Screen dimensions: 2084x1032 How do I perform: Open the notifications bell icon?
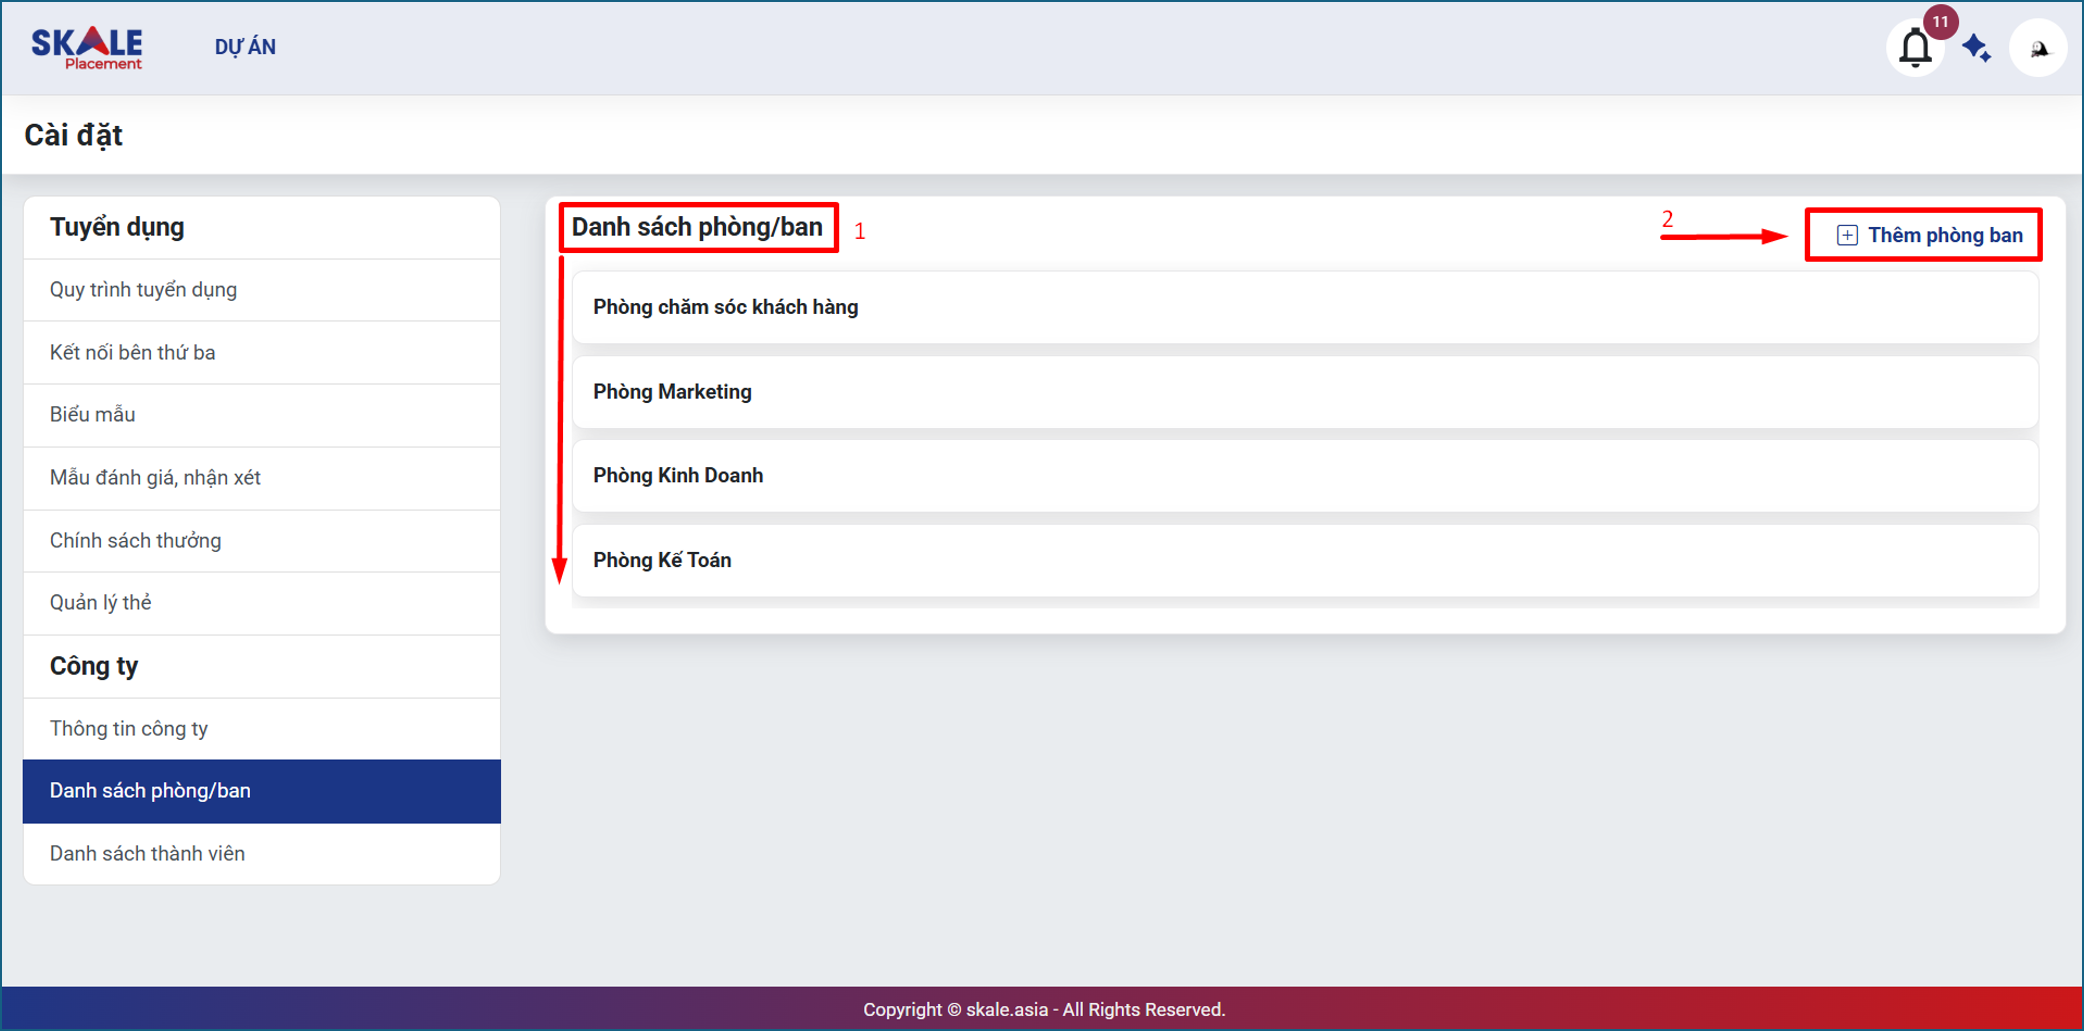point(1914,48)
